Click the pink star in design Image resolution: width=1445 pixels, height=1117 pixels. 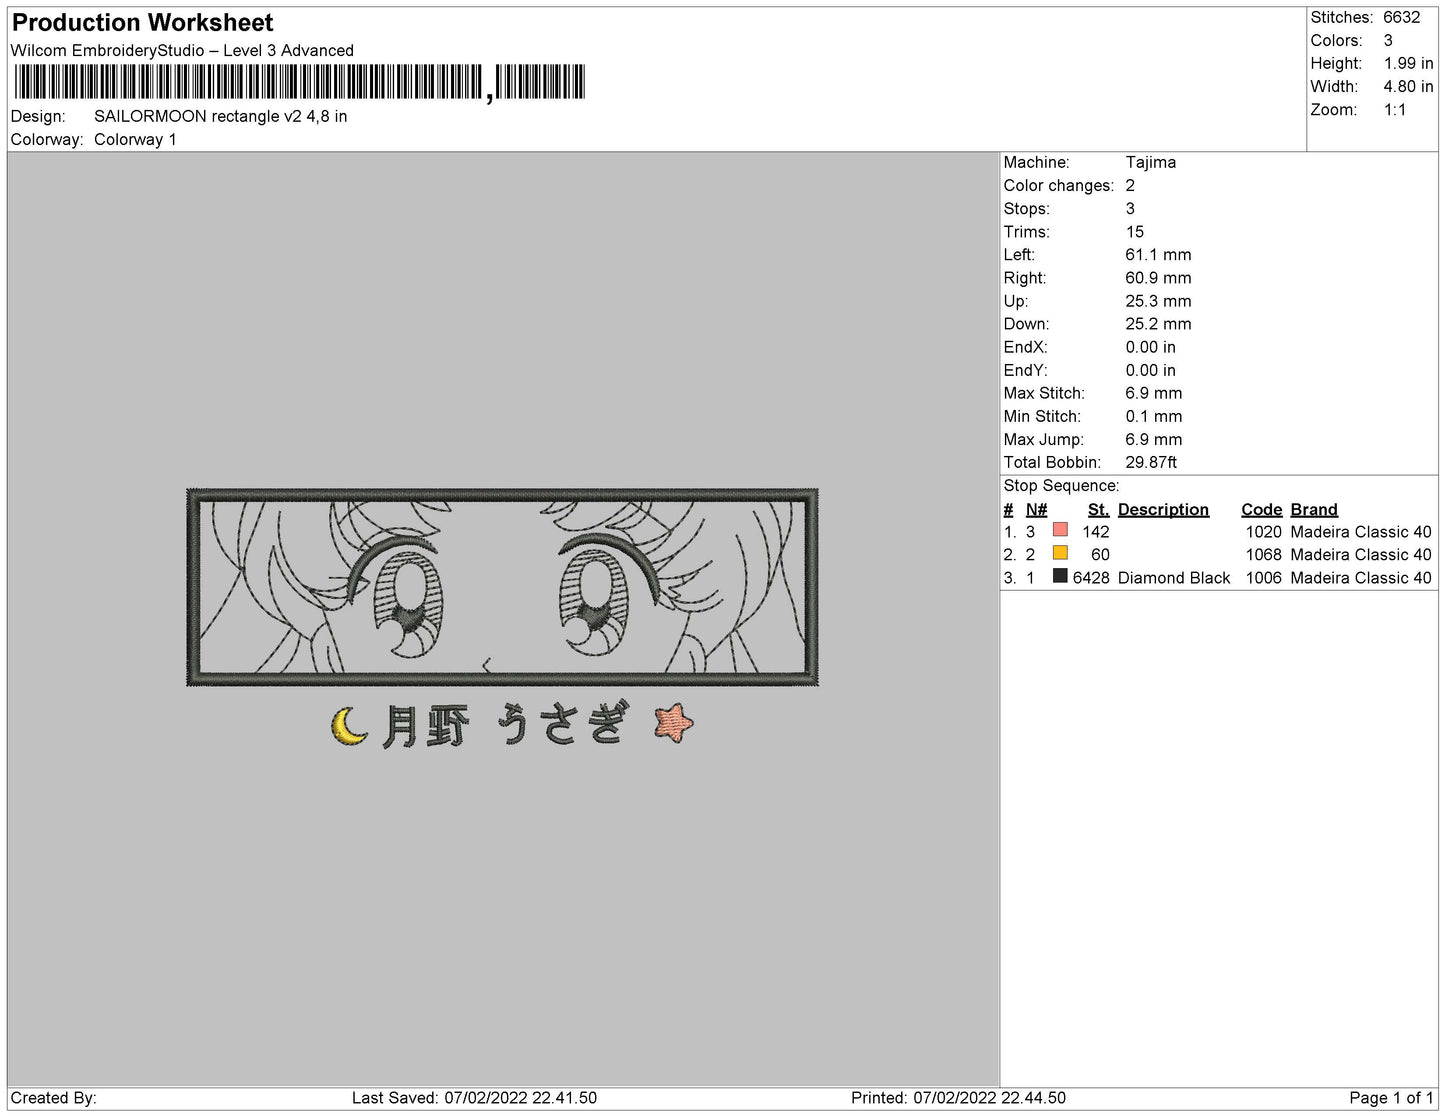(673, 722)
